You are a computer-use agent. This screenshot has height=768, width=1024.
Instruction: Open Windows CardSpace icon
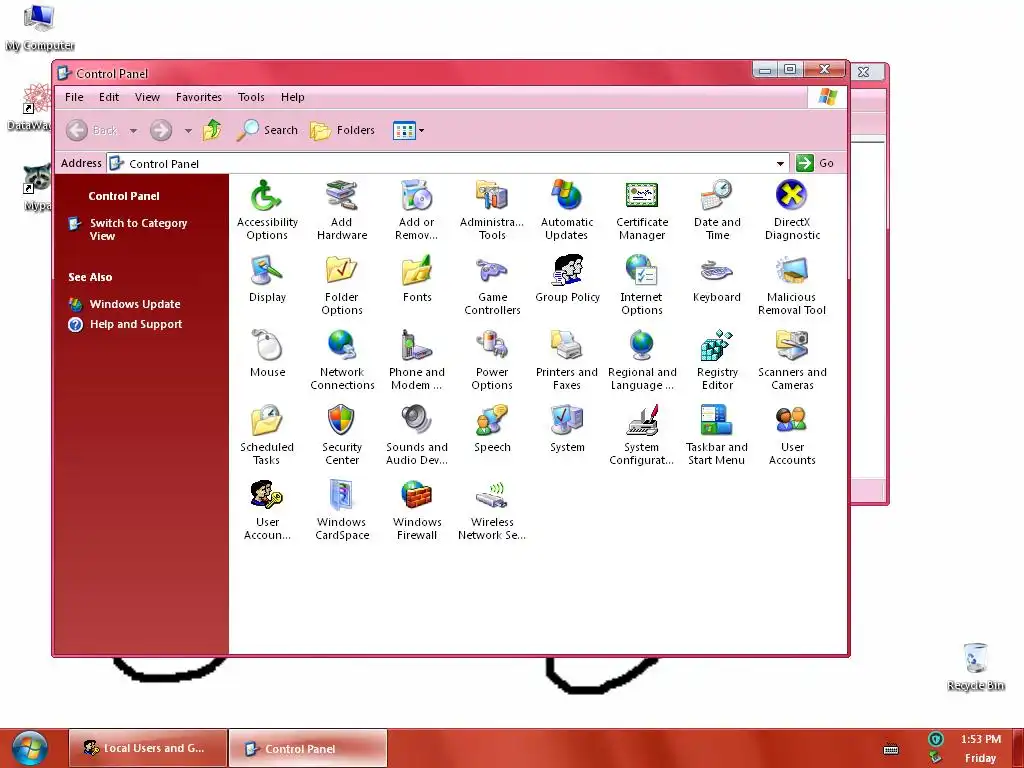click(342, 510)
